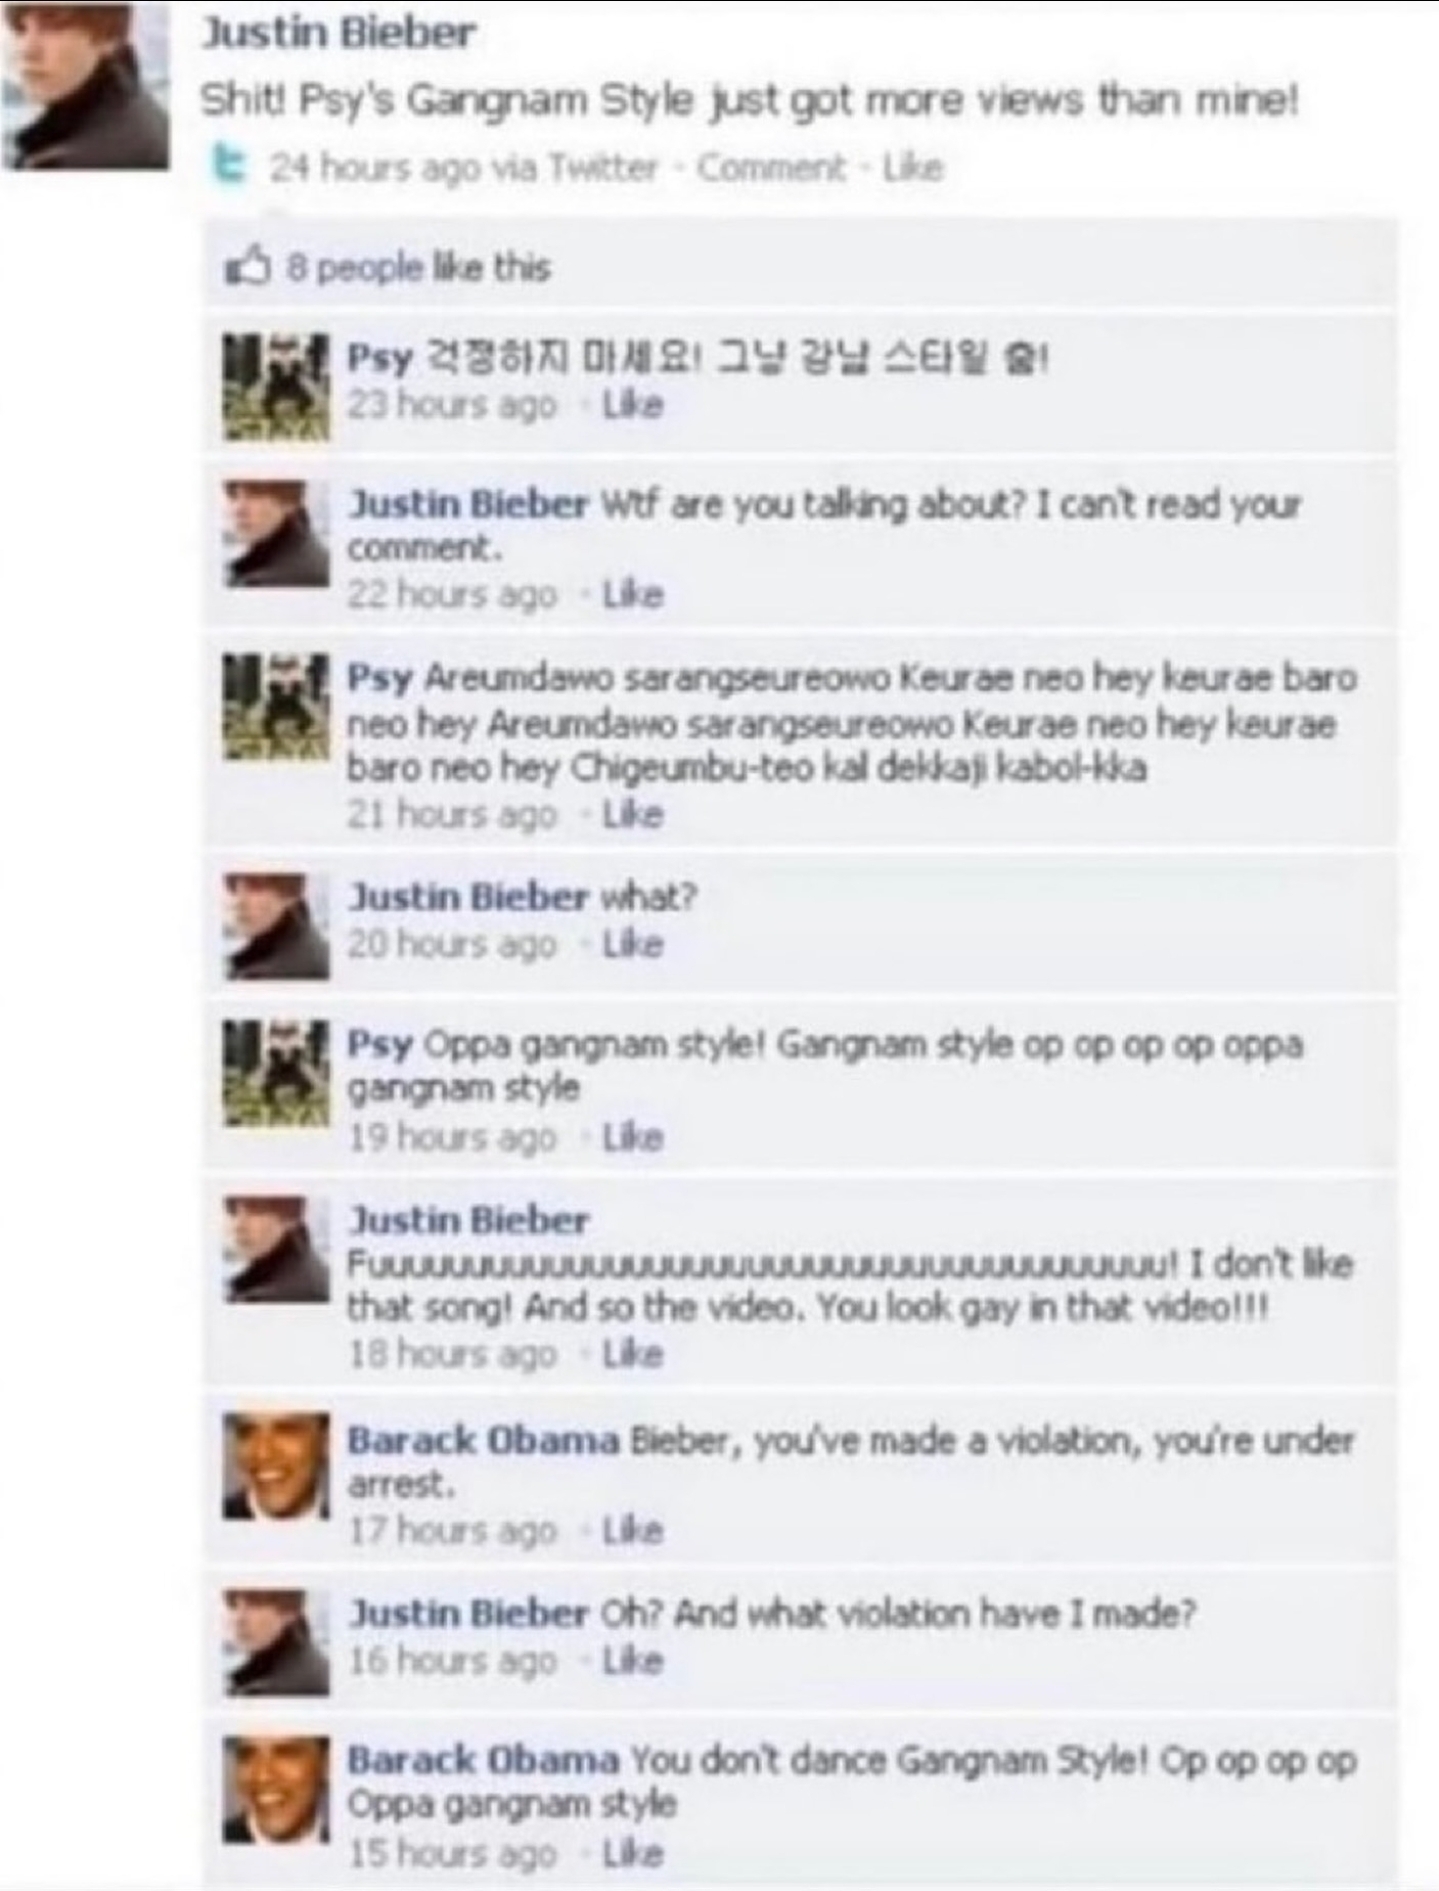Like Barack Obama's comment from 17 hours ago
Image resolution: width=1439 pixels, height=1891 pixels.
click(633, 1531)
